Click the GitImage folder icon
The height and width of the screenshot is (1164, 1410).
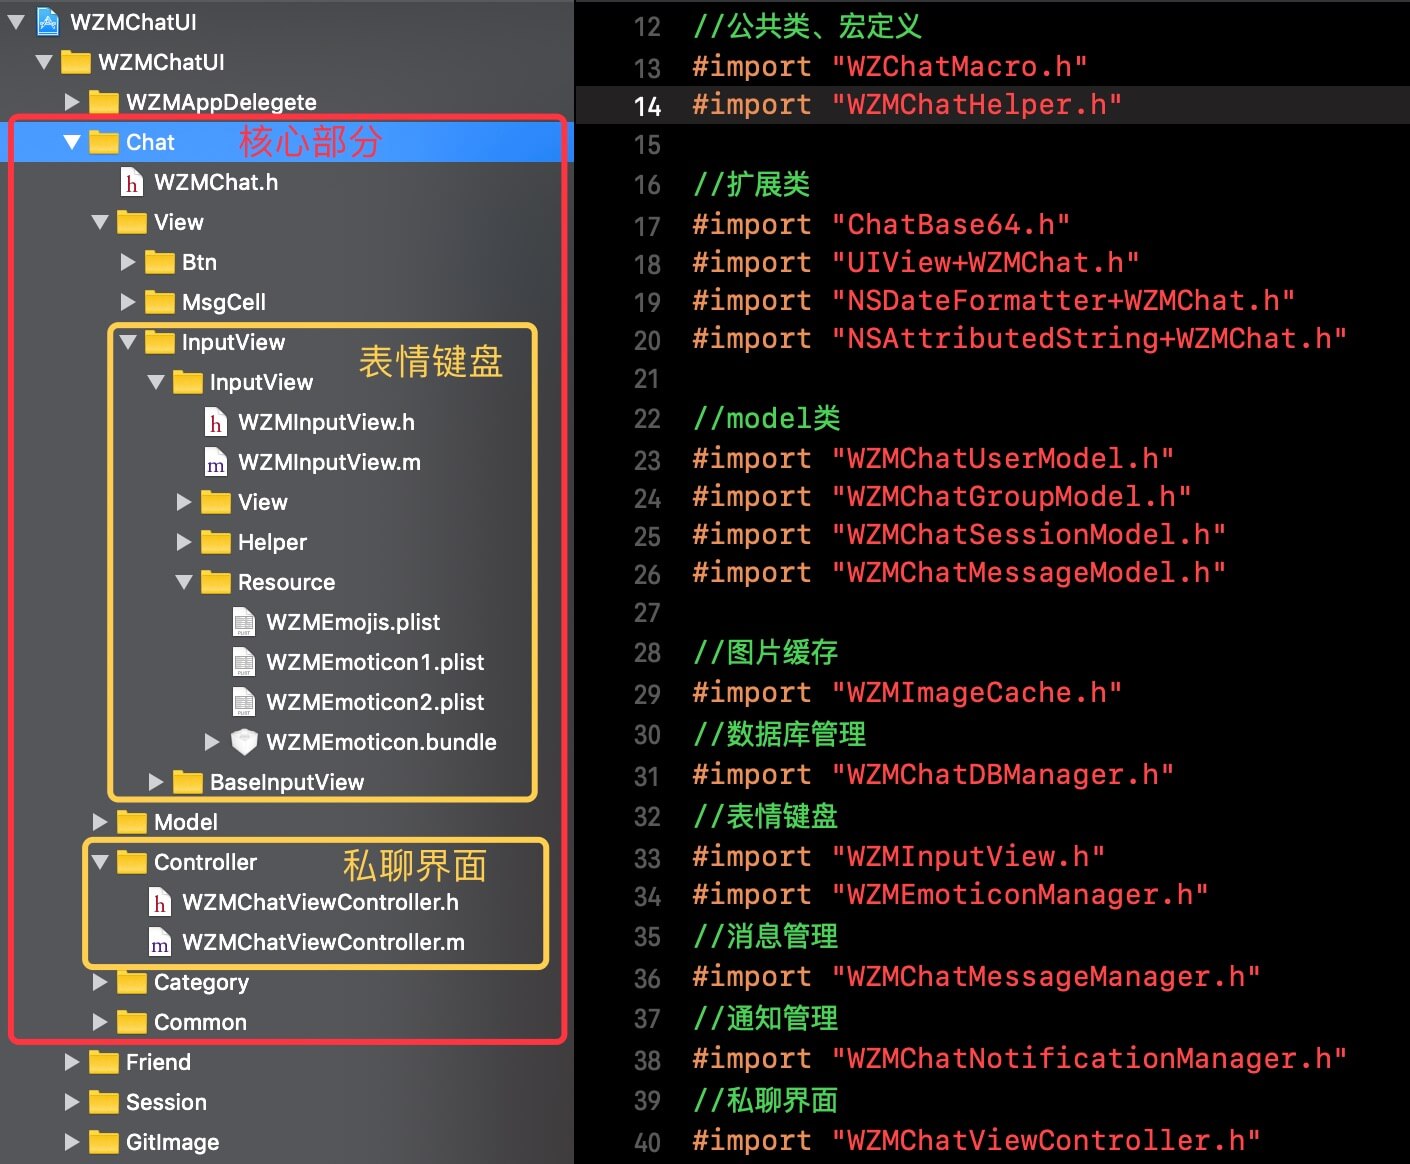(x=104, y=1142)
